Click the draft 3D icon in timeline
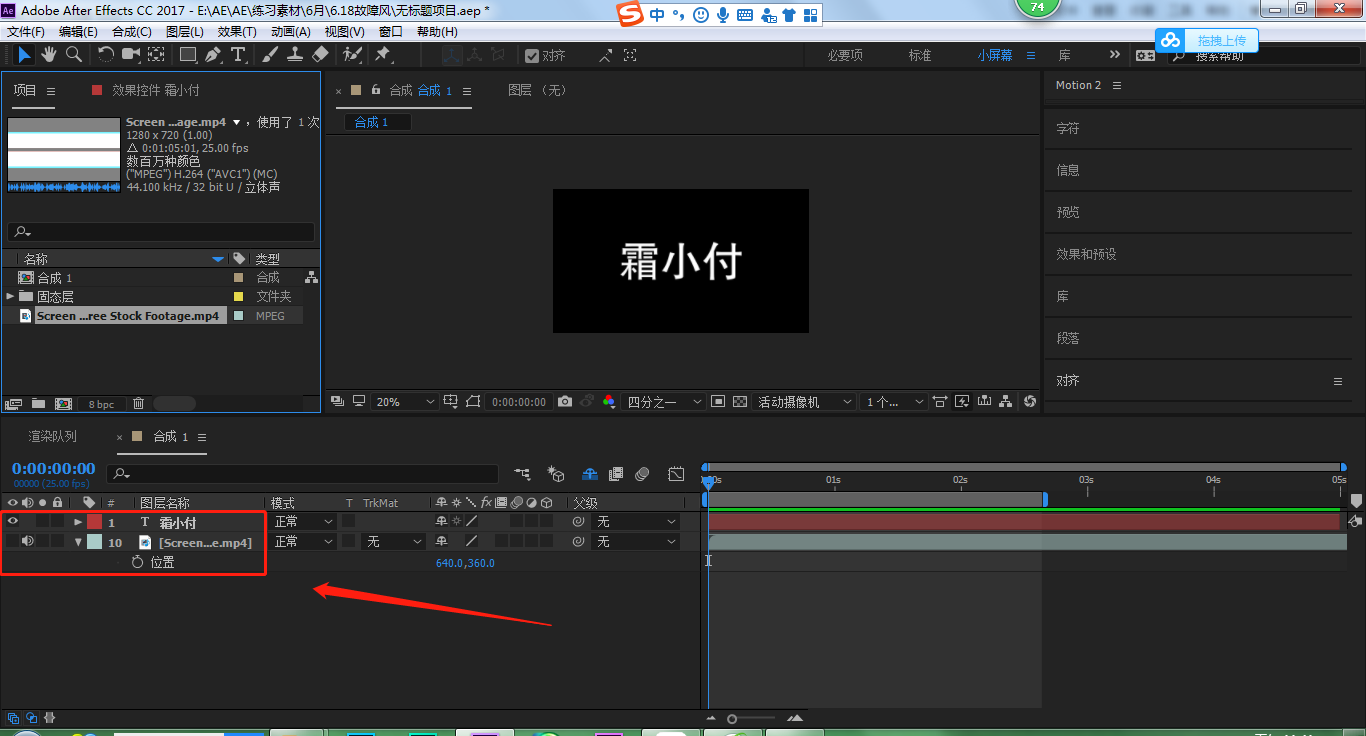The width and height of the screenshot is (1366, 736). click(x=557, y=474)
